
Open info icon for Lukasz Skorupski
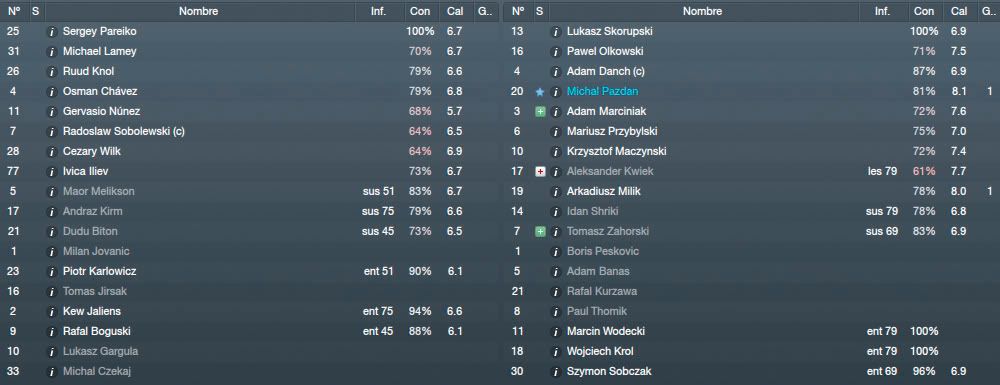pyautogui.click(x=556, y=31)
